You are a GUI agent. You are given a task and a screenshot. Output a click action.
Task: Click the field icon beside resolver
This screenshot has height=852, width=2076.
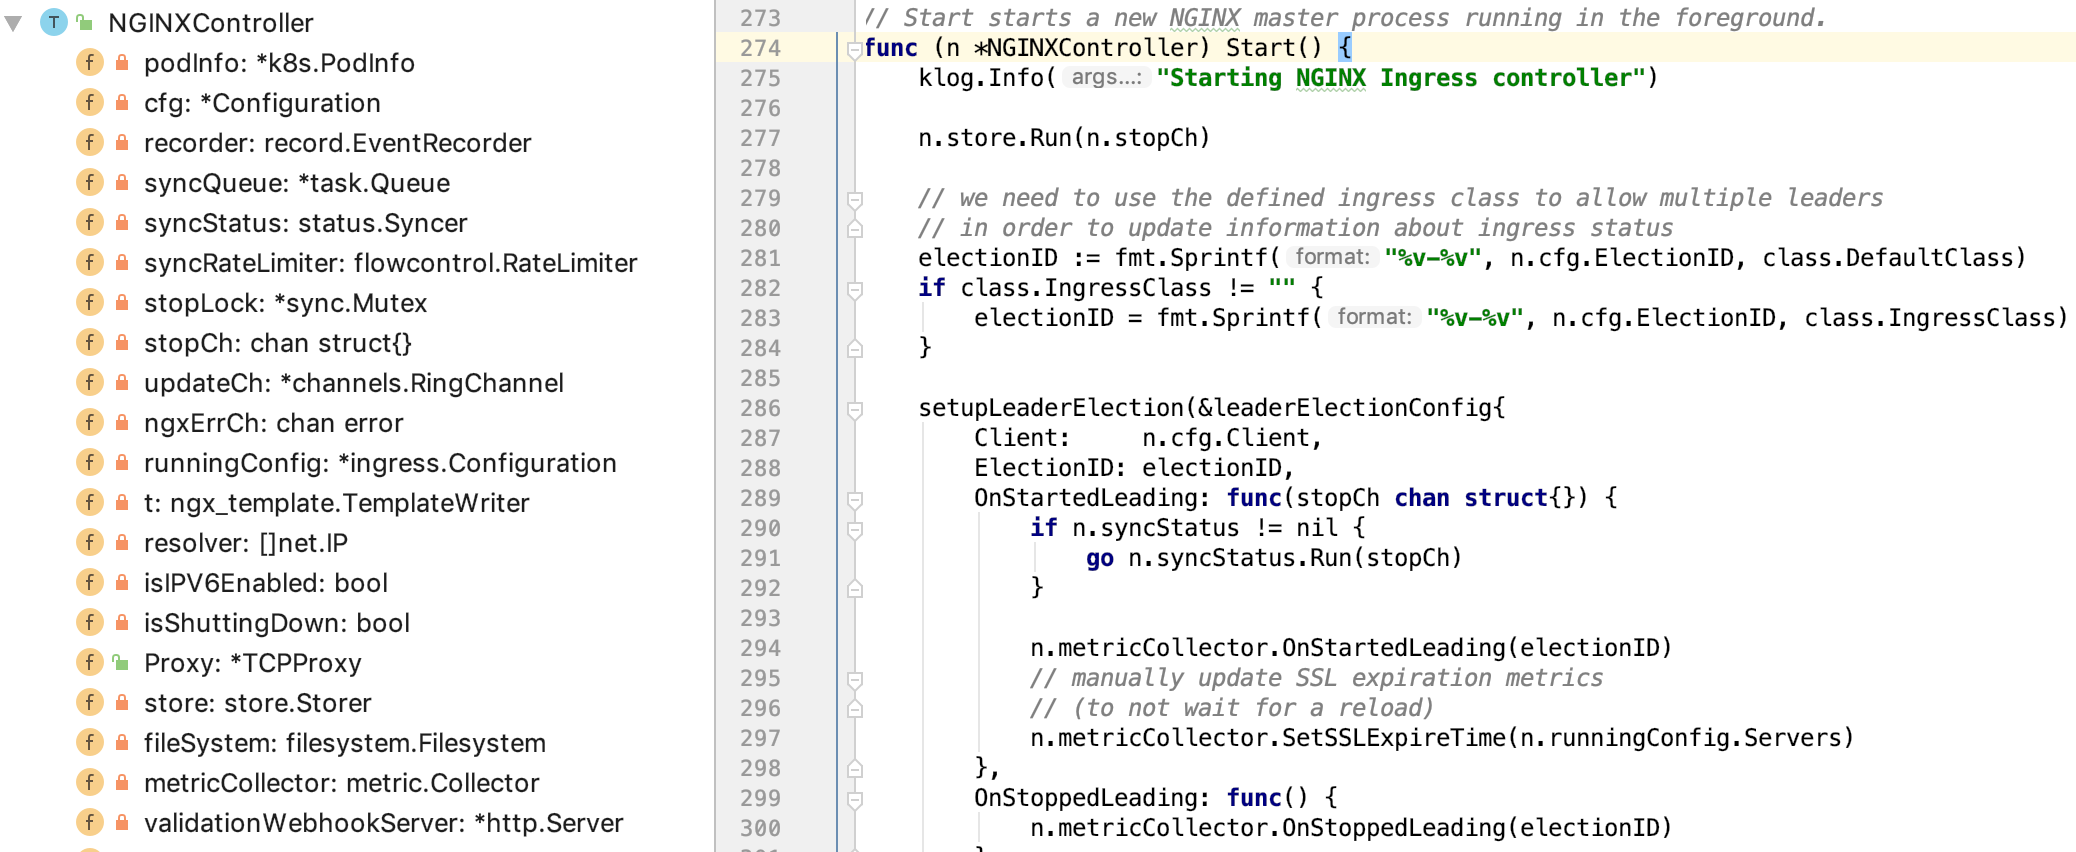[x=90, y=543]
